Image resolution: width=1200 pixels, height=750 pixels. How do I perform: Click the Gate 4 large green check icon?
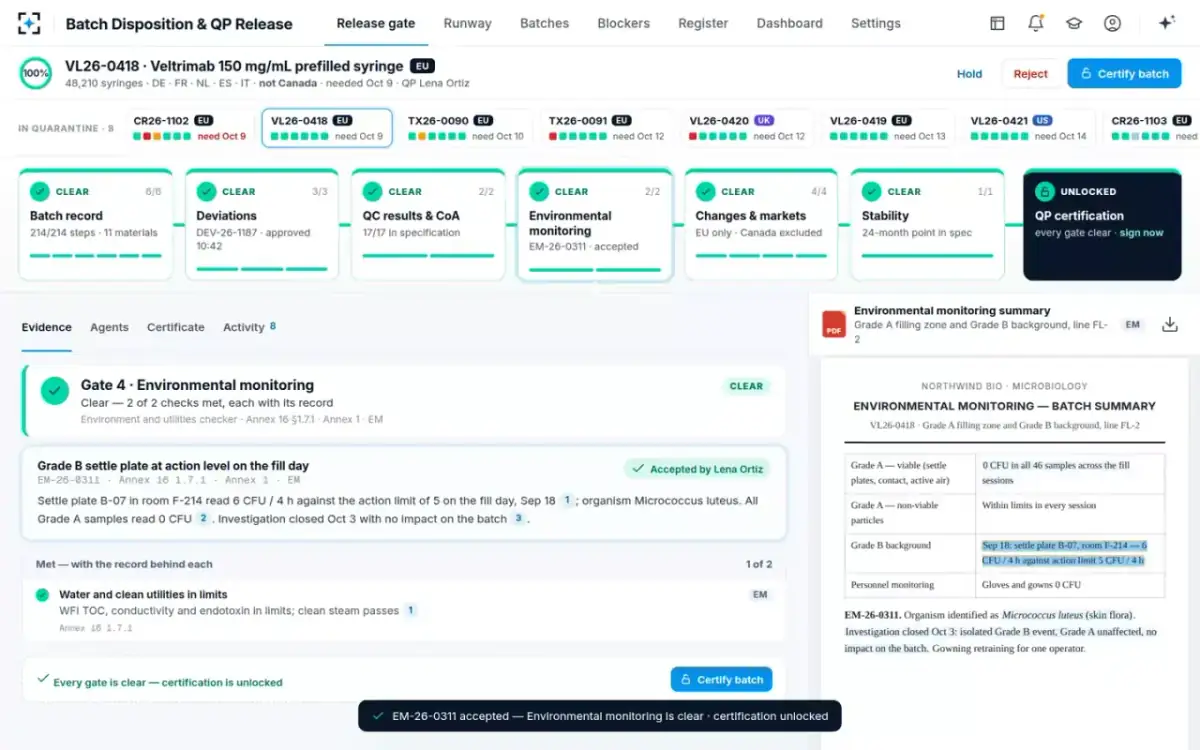(55, 392)
